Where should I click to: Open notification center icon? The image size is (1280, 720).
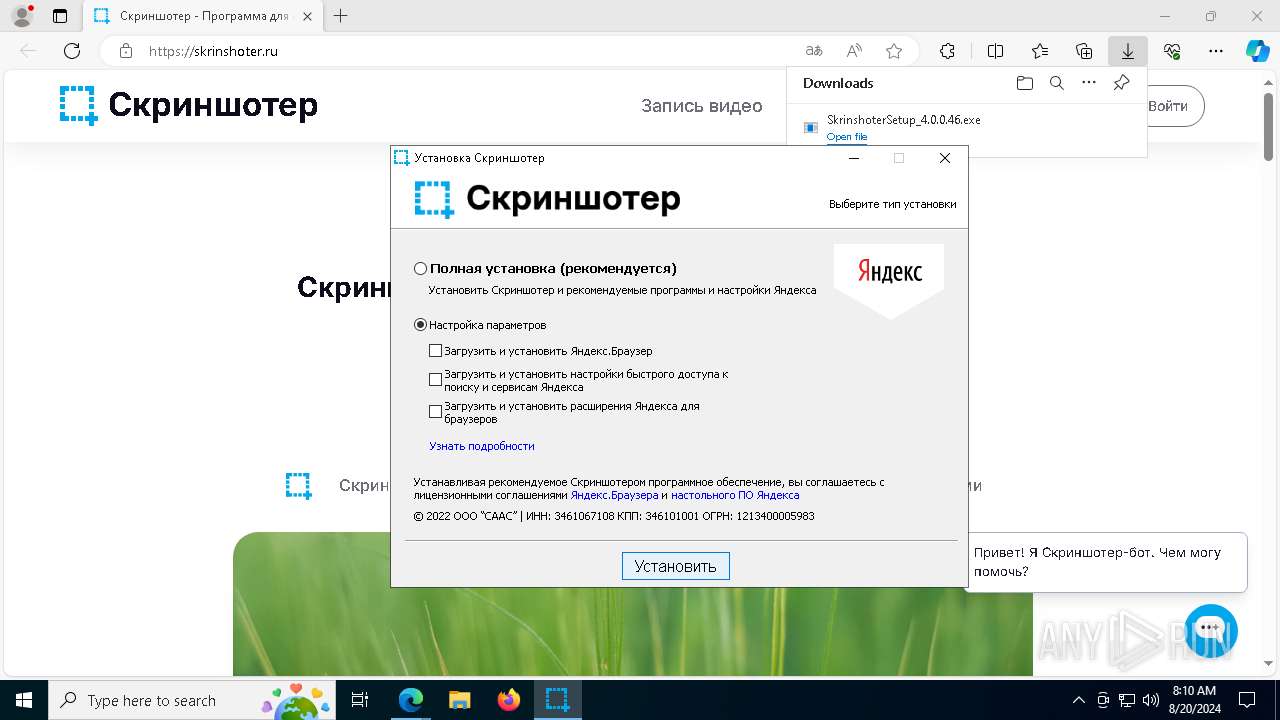click(x=1248, y=700)
